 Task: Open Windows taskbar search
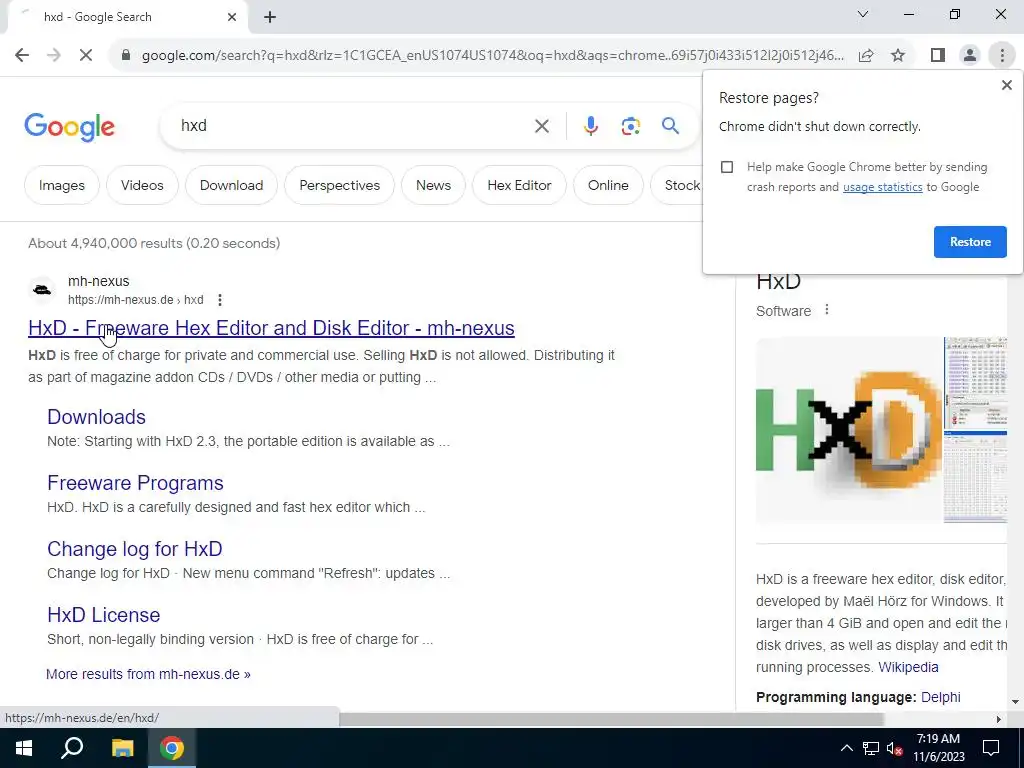72,748
